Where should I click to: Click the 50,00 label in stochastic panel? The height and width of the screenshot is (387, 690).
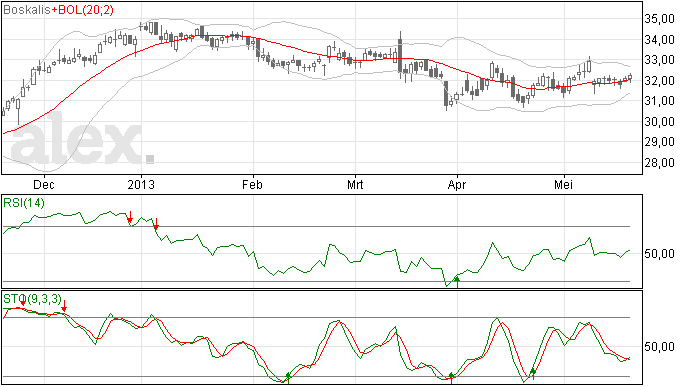(x=659, y=347)
